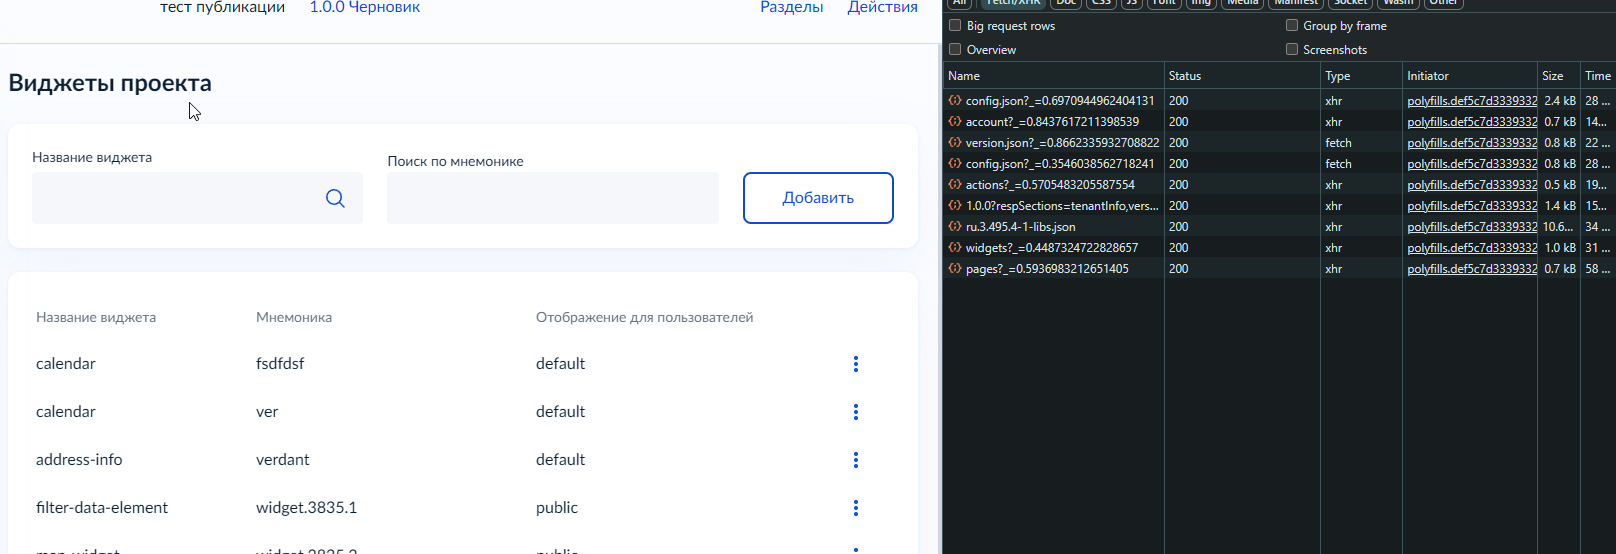
Task: Focus the Поиск по мнемонике input field
Action: coord(553,198)
